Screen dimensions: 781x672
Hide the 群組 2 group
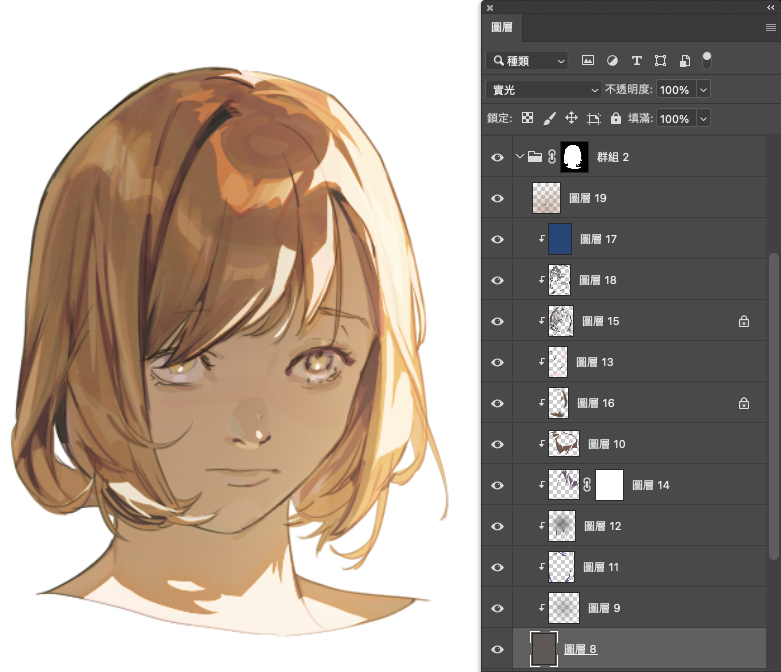(x=497, y=157)
